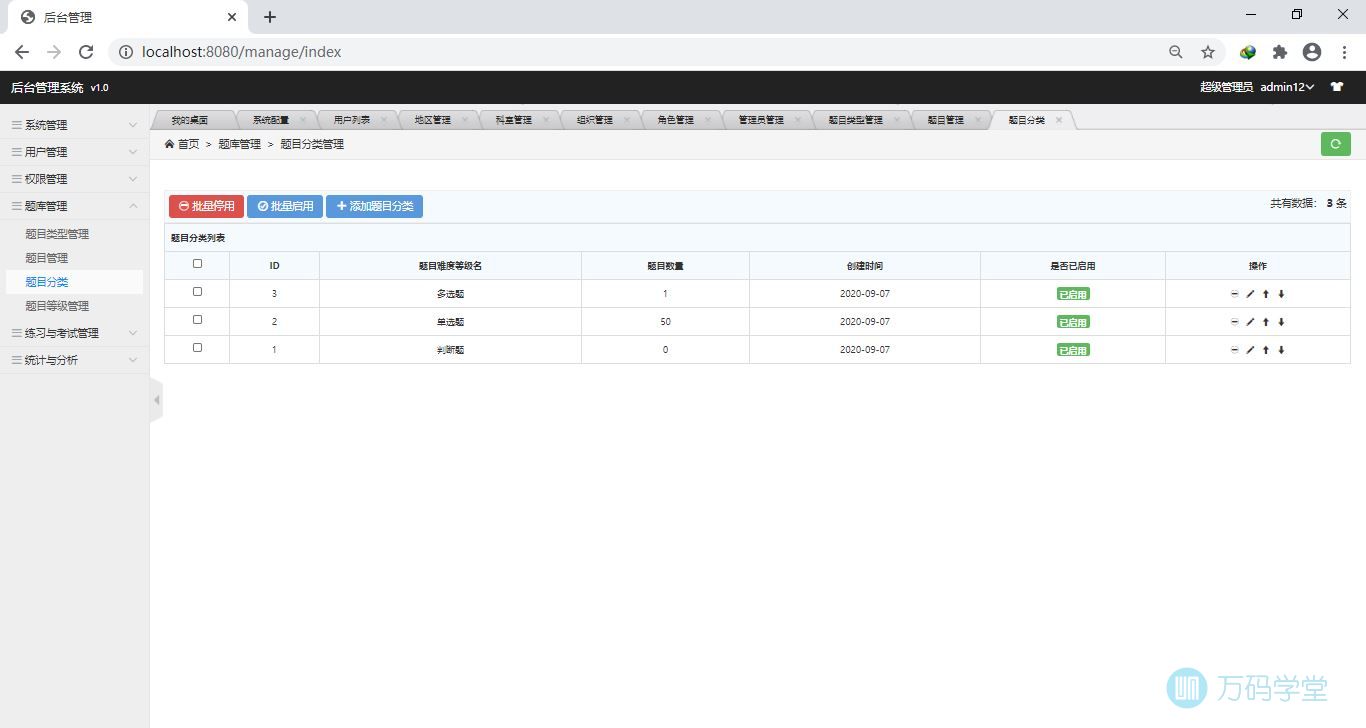Expand the 用户管理 sidebar menu chevron
Viewport: 1366px width, 728px height.
pos(133,152)
